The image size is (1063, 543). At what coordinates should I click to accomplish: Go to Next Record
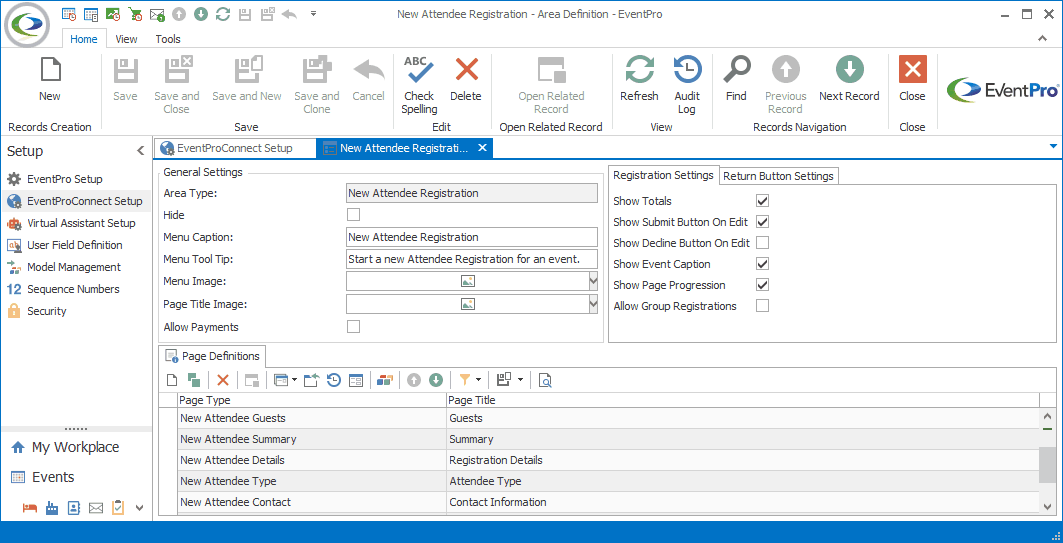tap(849, 79)
